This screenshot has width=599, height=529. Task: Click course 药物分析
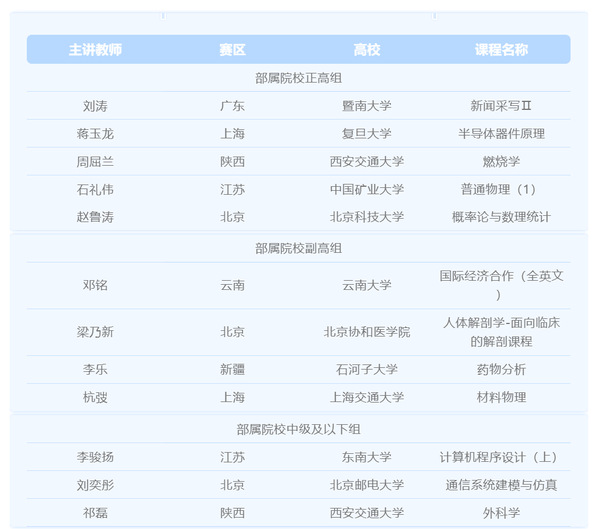501,369
